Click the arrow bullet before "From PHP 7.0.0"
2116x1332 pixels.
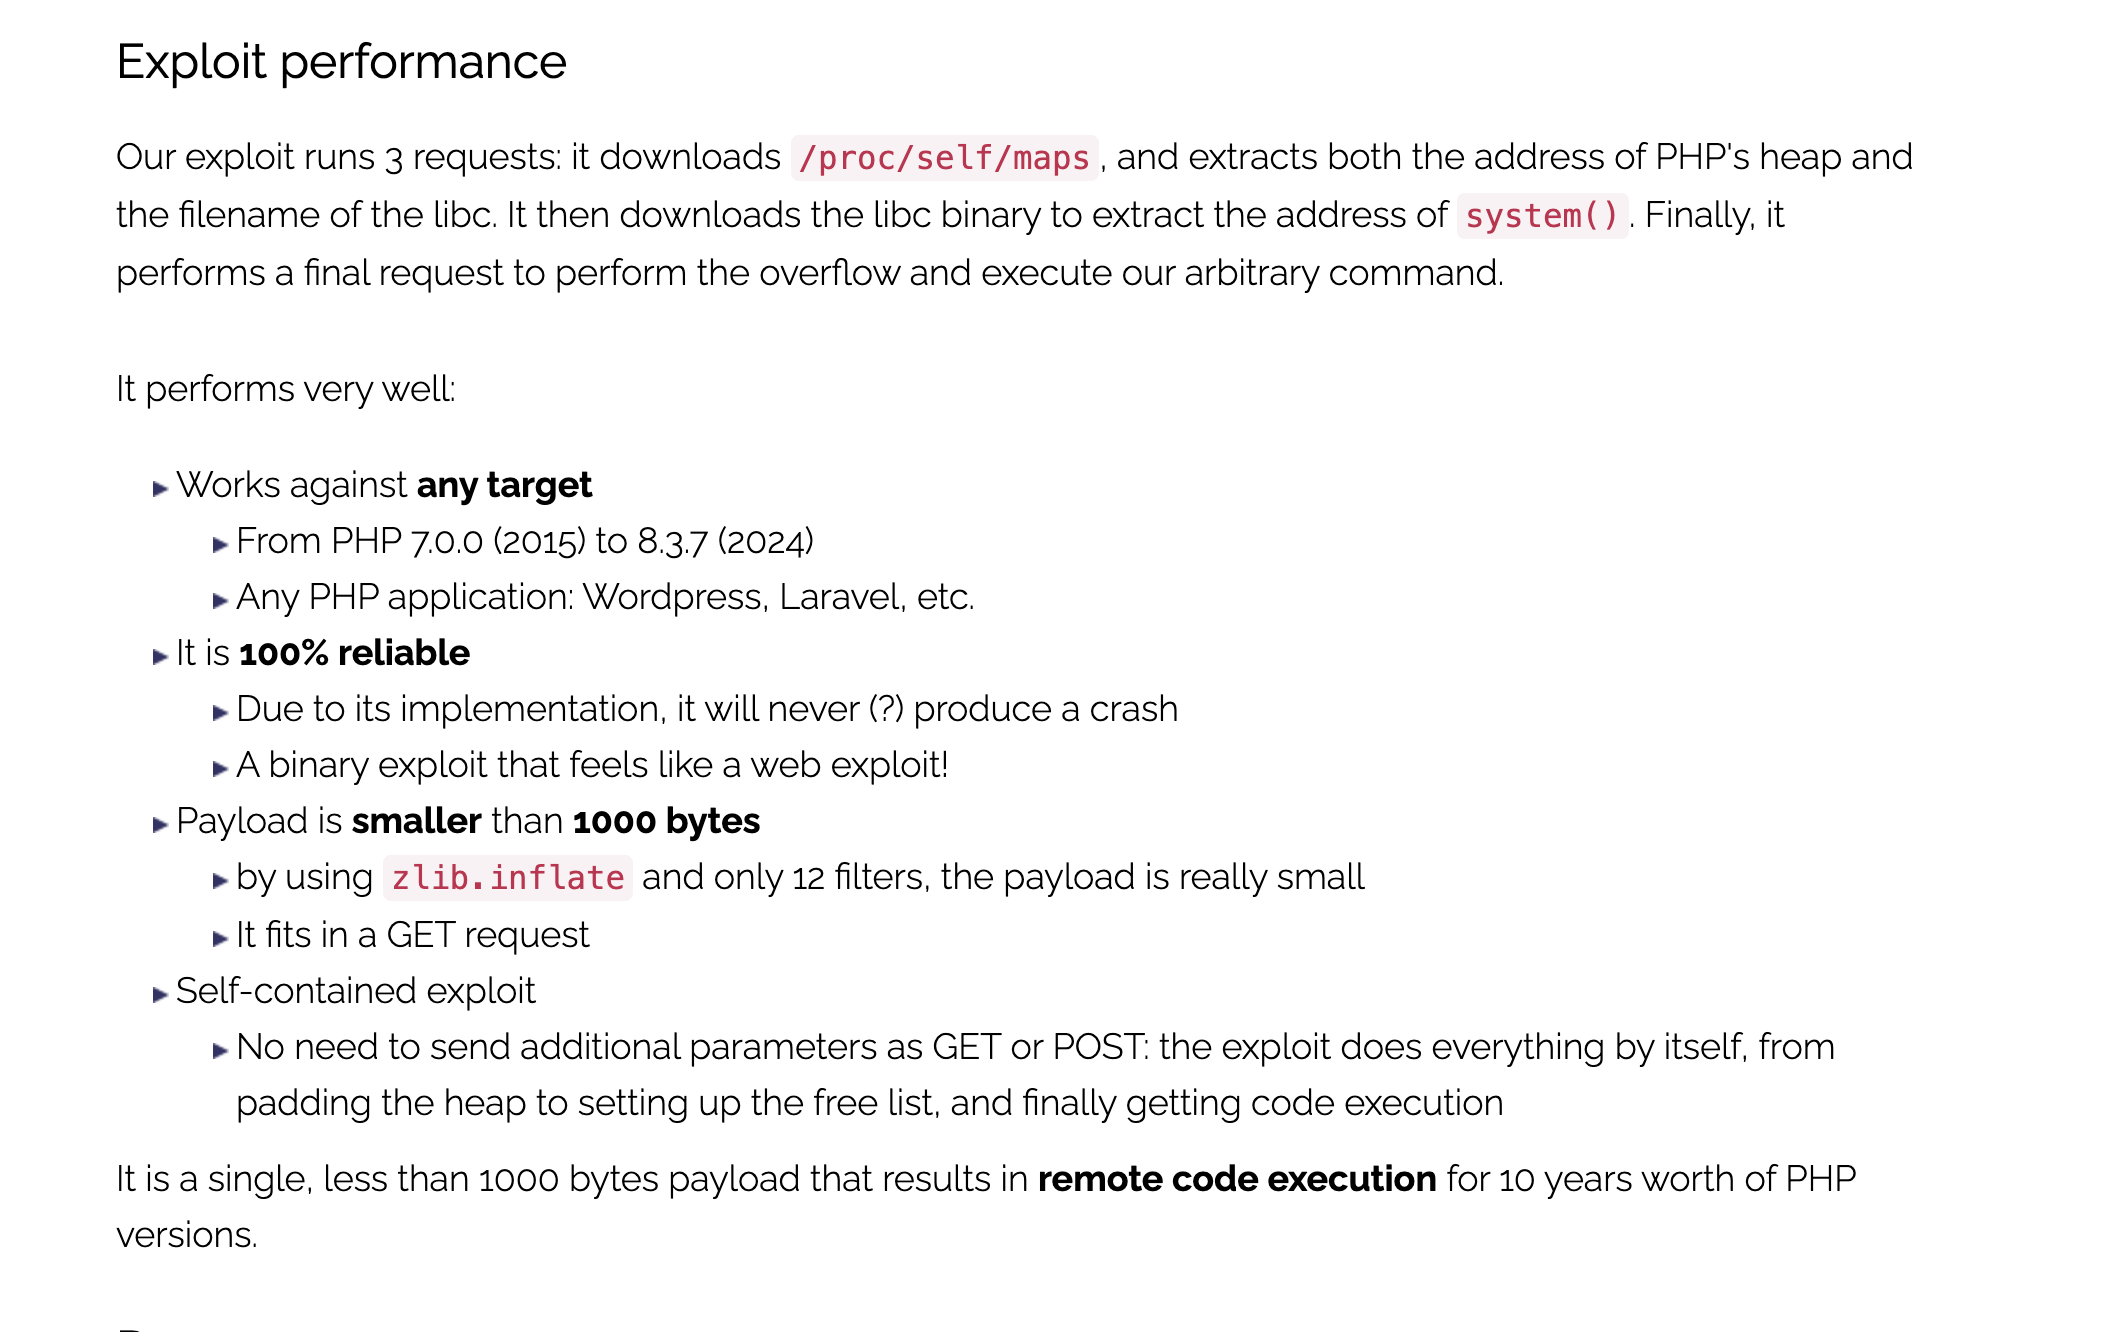(x=220, y=544)
